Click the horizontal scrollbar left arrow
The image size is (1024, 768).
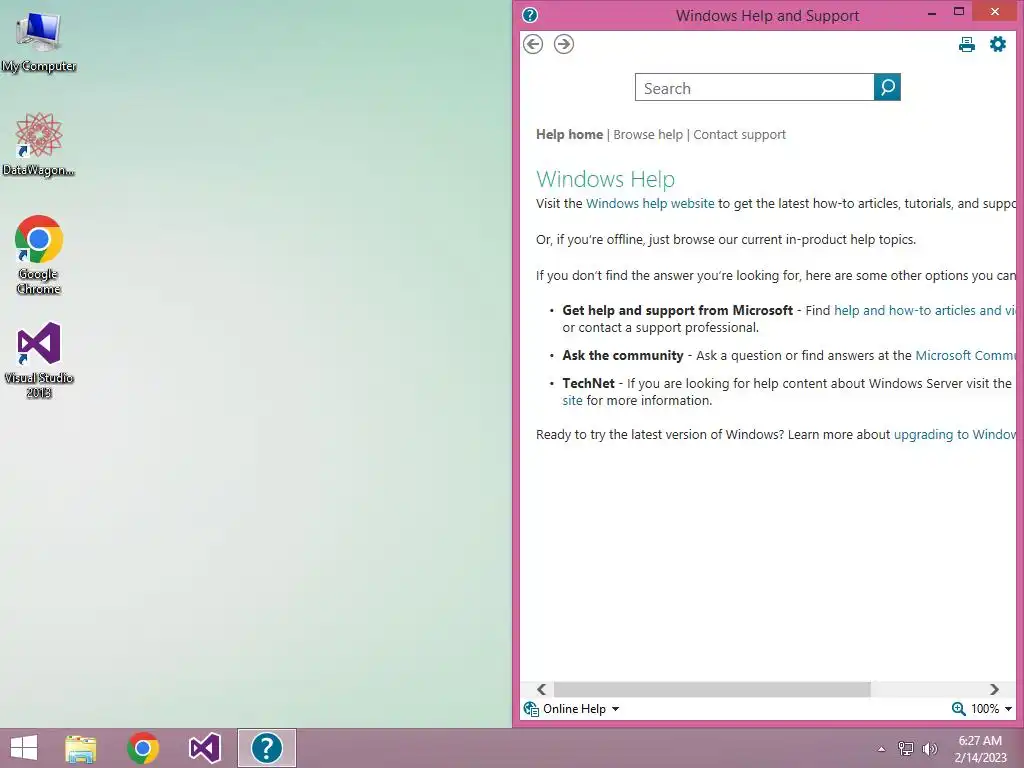[x=541, y=690]
